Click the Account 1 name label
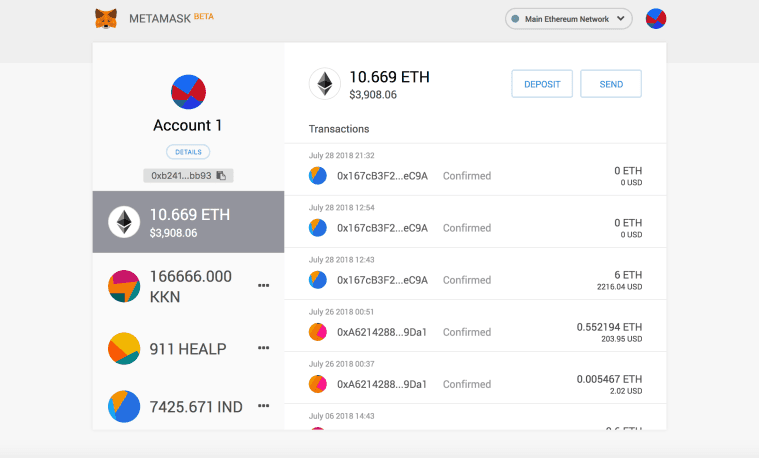This screenshot has height=458, width=759. coord(188,125)
